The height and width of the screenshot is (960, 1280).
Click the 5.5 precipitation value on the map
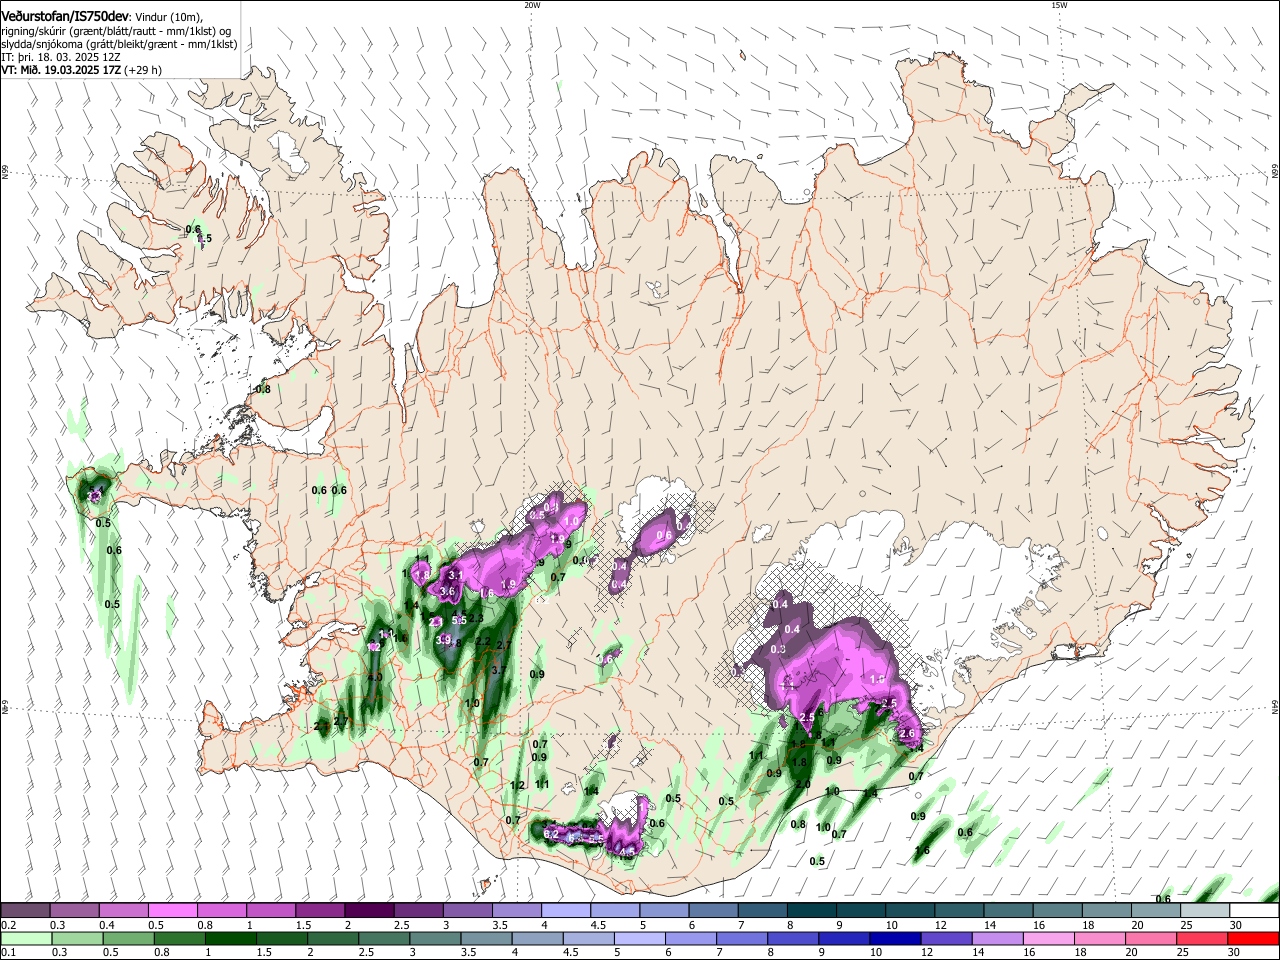pos(460,621)
